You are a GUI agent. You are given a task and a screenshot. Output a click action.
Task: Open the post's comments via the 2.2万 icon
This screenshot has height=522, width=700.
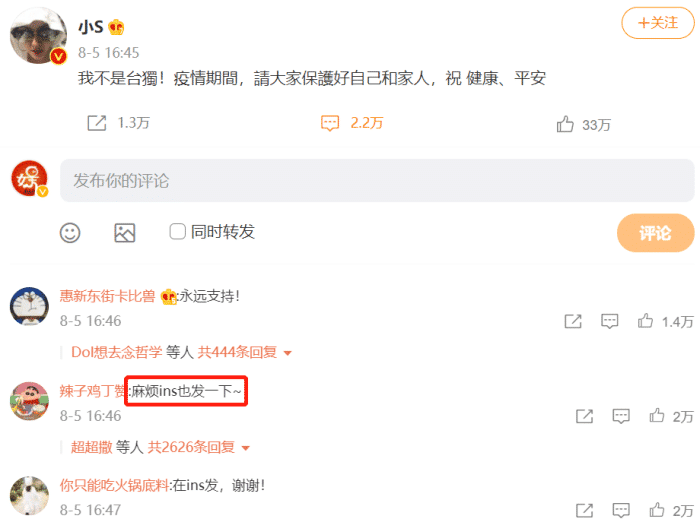pos(330,123)
